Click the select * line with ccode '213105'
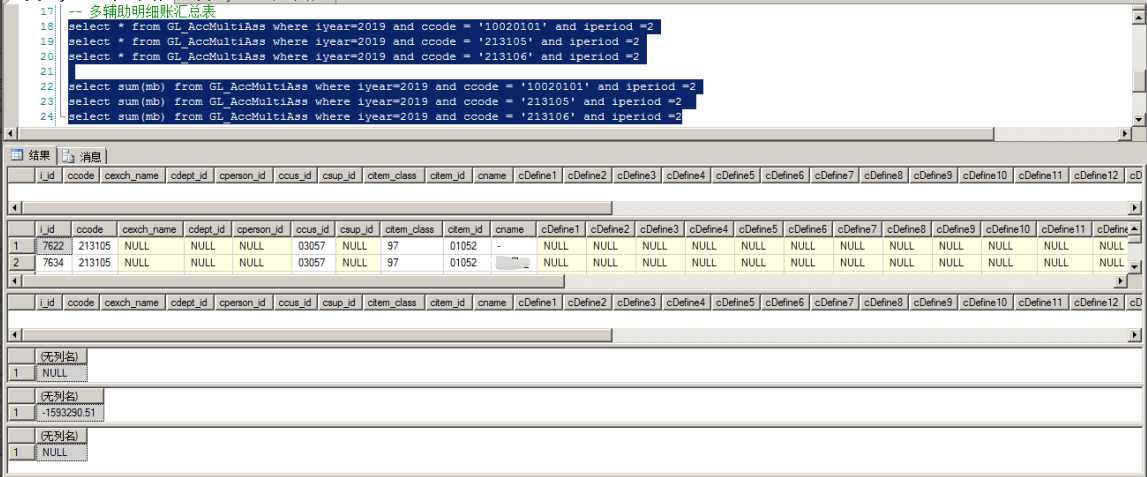The height and width of the screenshot is (477, 1147). point(358,42)
